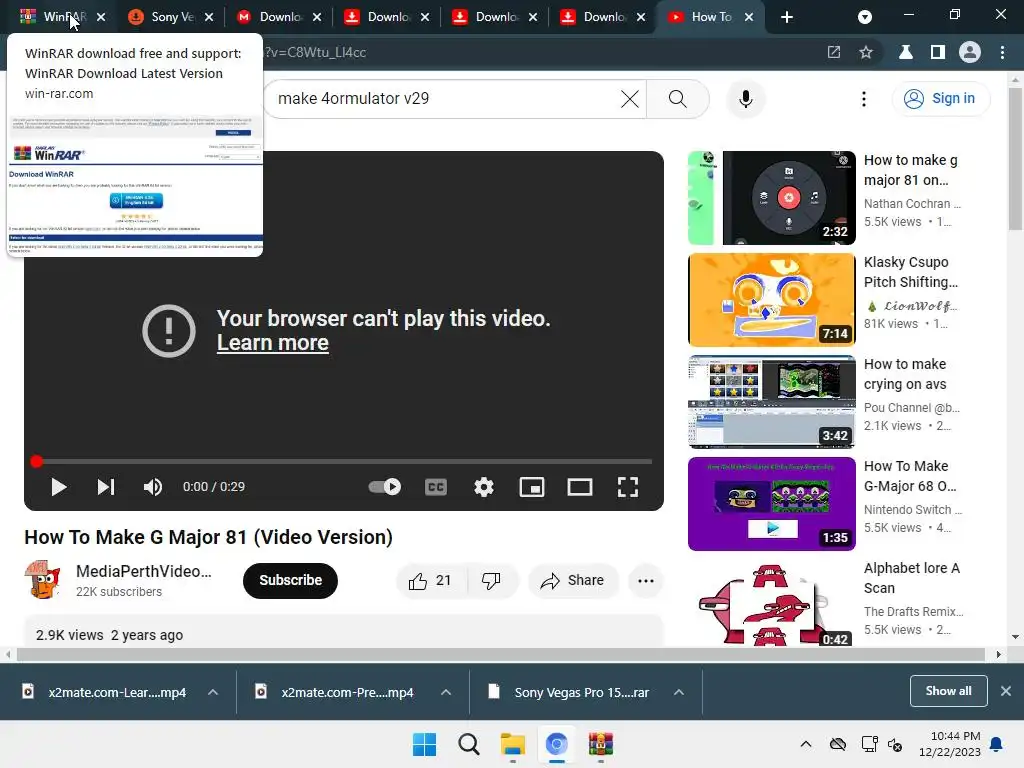The height and width of the screenshot is (768, 1024).
Task: Enable miniplayer mode
Action: point(532,487)
